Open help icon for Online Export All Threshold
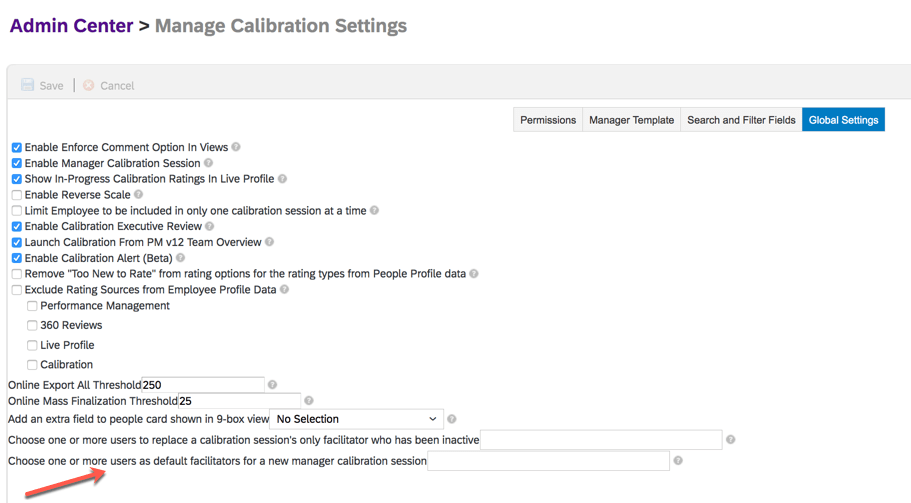This screenshot has width=911, height=503. coord(272,385)
